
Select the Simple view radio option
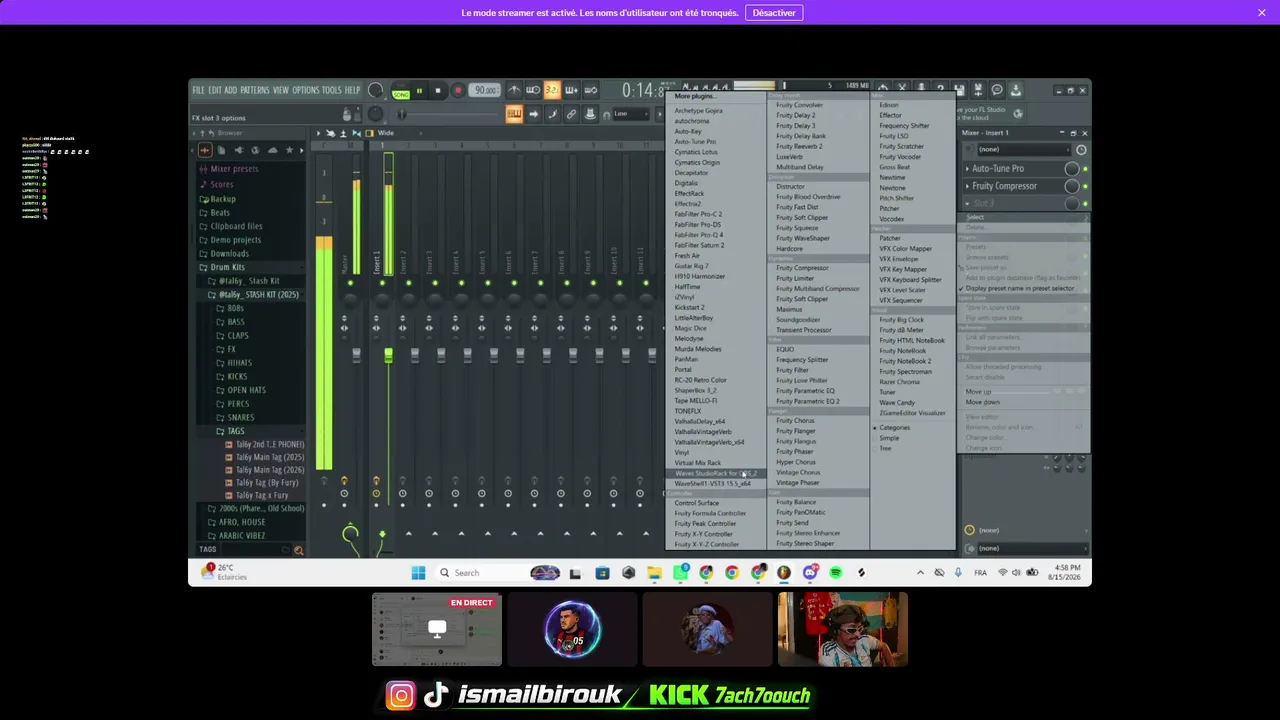[889, 438]
